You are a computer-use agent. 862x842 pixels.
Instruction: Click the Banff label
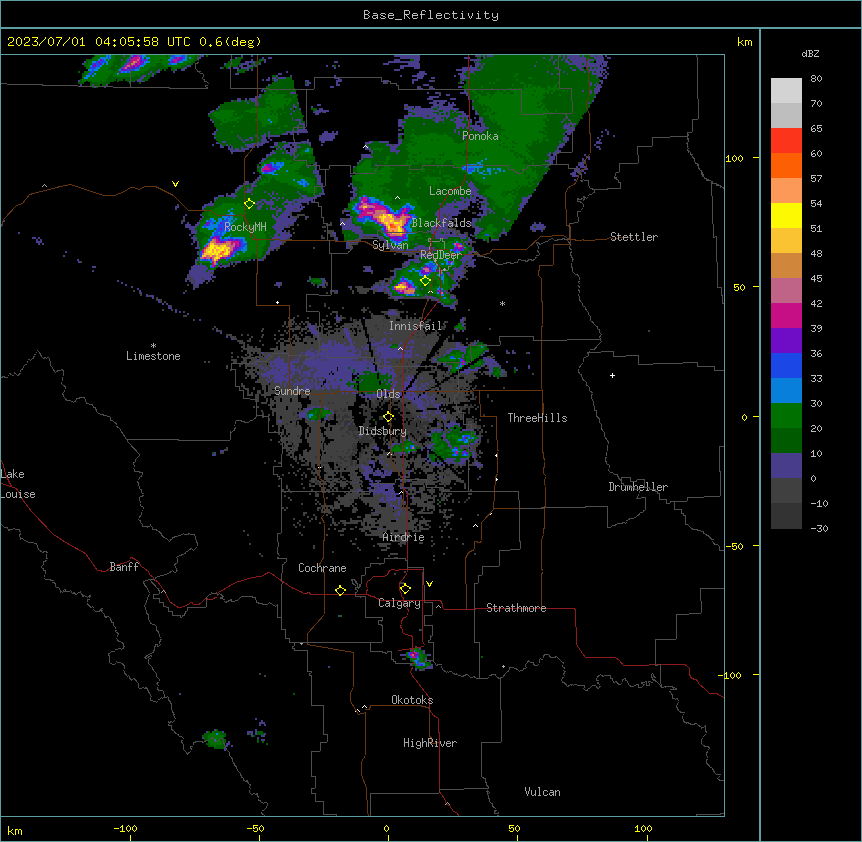pyautogui.click(x=124, y=567)
